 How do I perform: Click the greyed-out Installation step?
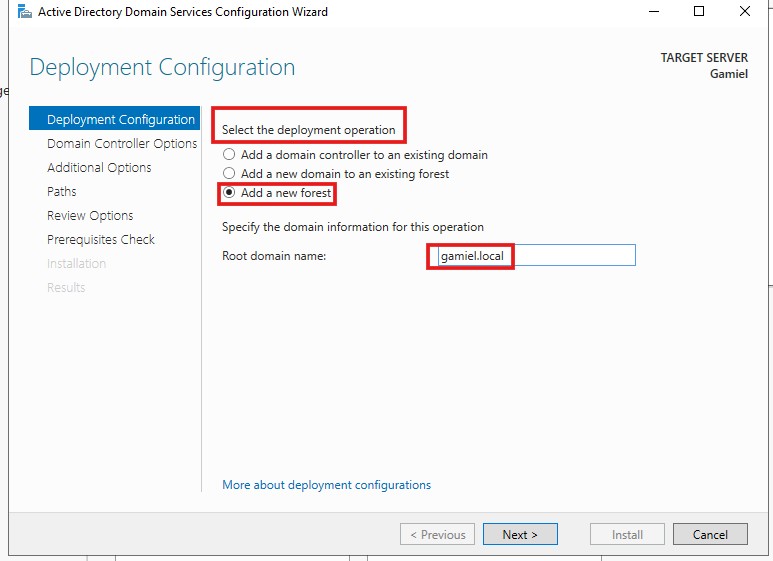[x=76, y=263]
